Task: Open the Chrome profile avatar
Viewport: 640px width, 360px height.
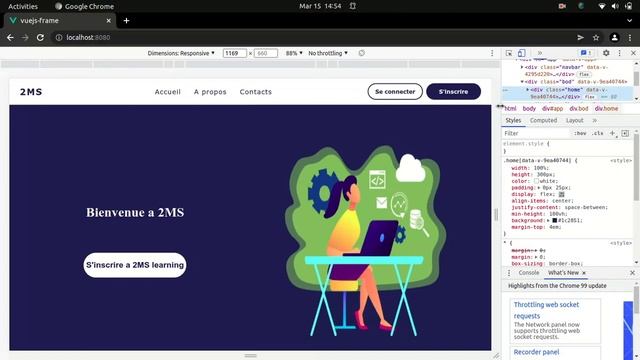Action: pos(614,38)
